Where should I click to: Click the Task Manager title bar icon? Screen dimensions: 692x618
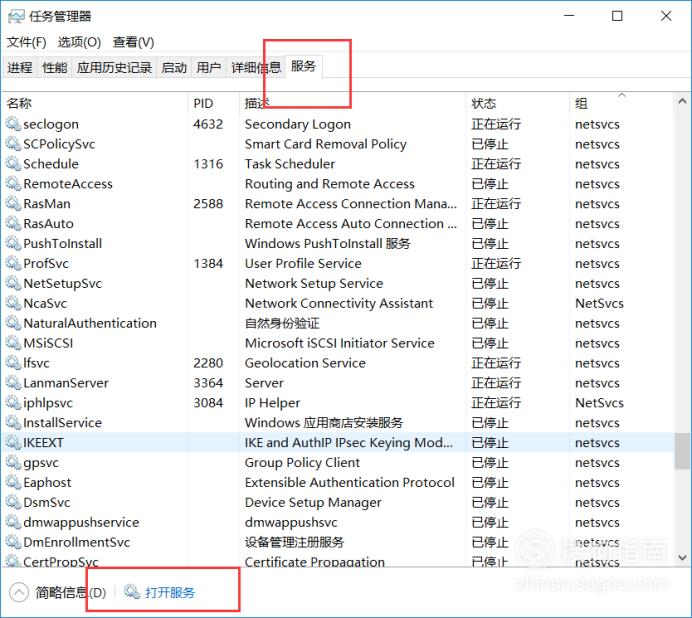tap(16, 17)
